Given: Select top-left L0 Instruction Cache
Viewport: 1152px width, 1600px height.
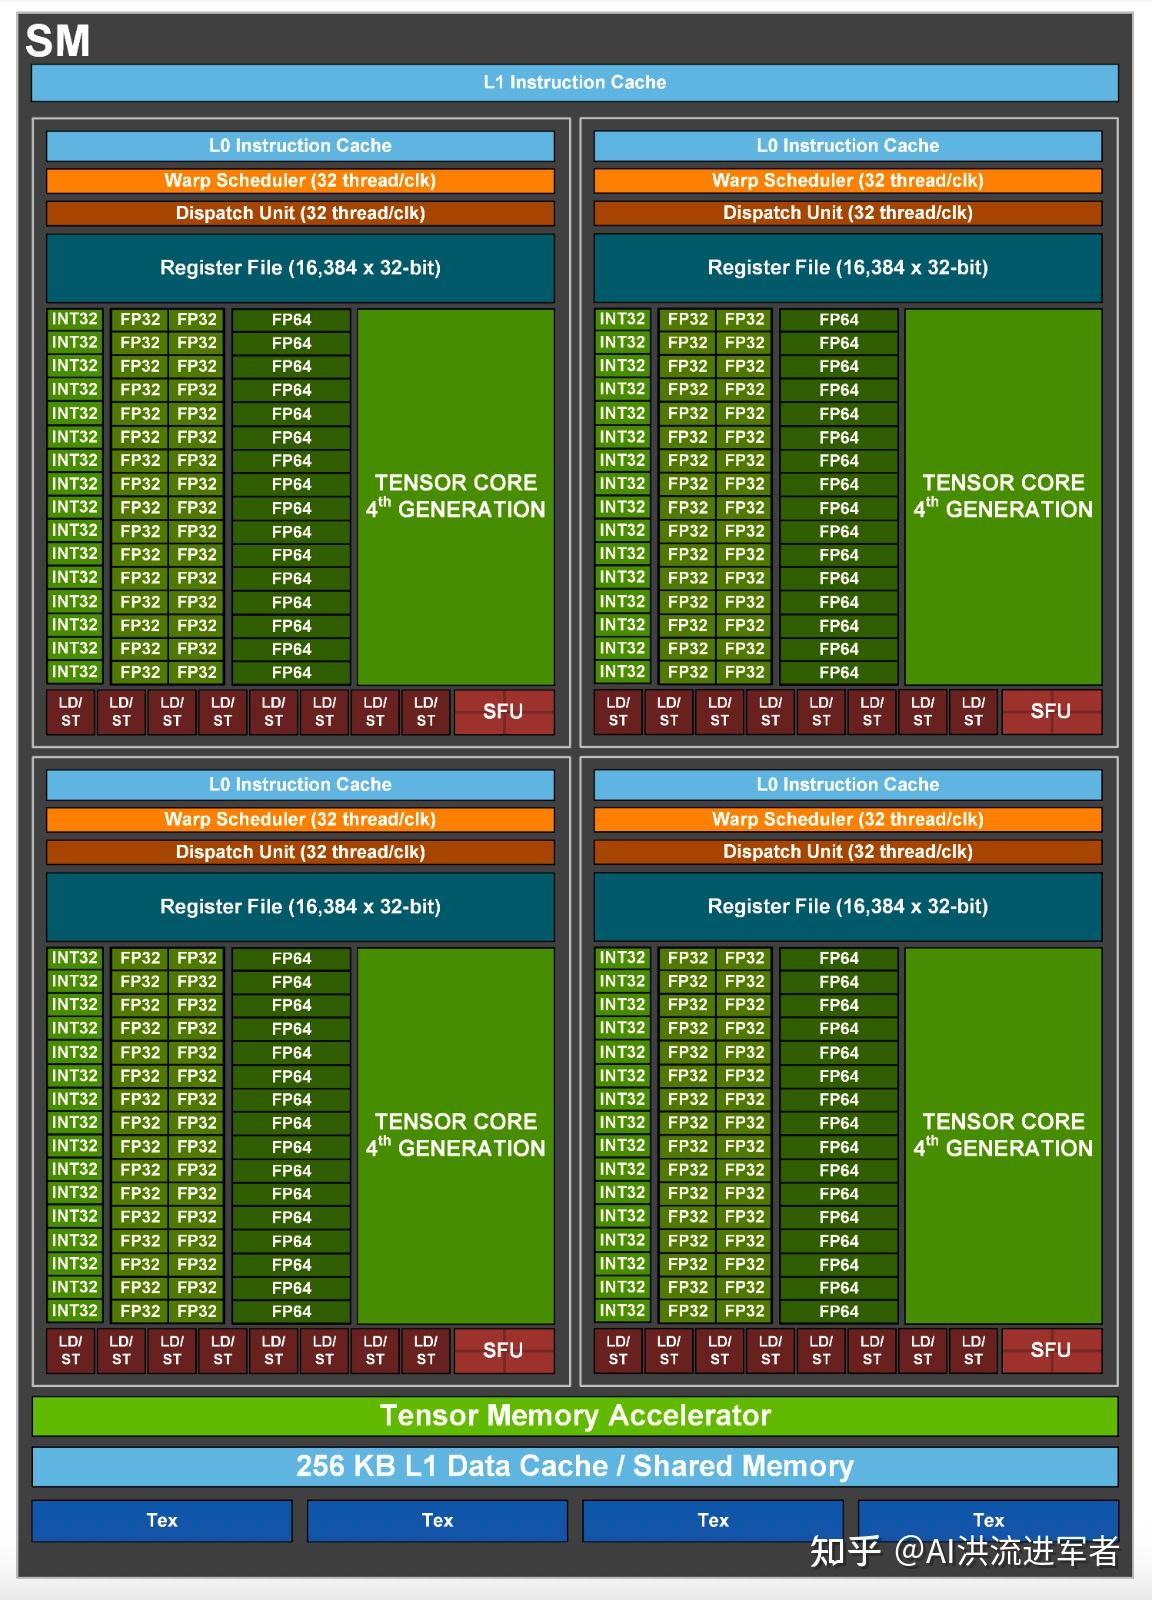Looking at the screenshot, I should [x=300, y=146].
